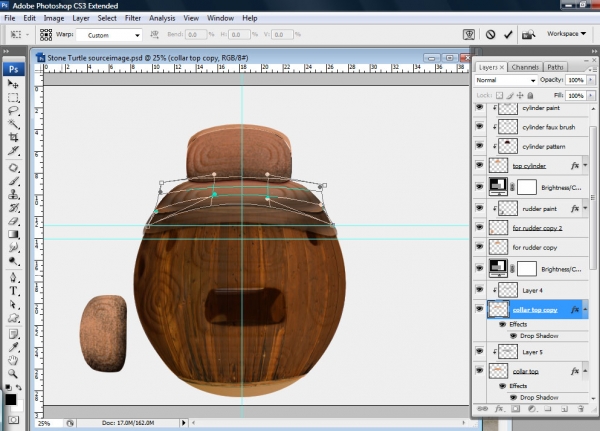Add layer style via fx icon at panel bottom
This screenshot has width=600, height=431.
(x=499, y=409)
